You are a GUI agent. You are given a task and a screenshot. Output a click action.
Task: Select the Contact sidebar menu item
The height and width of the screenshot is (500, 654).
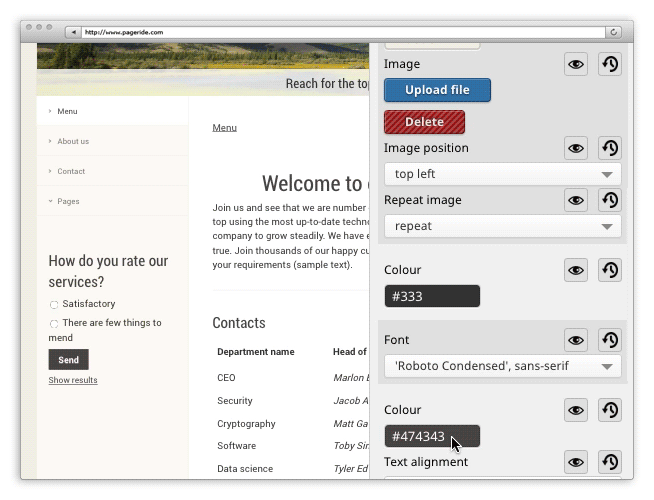[x=71, y=171]
